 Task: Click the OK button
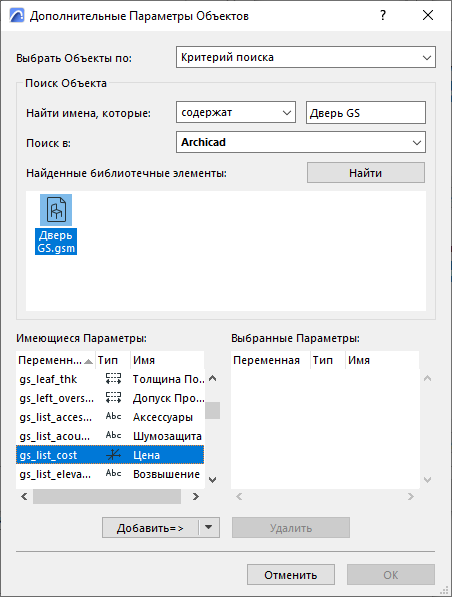391,575
